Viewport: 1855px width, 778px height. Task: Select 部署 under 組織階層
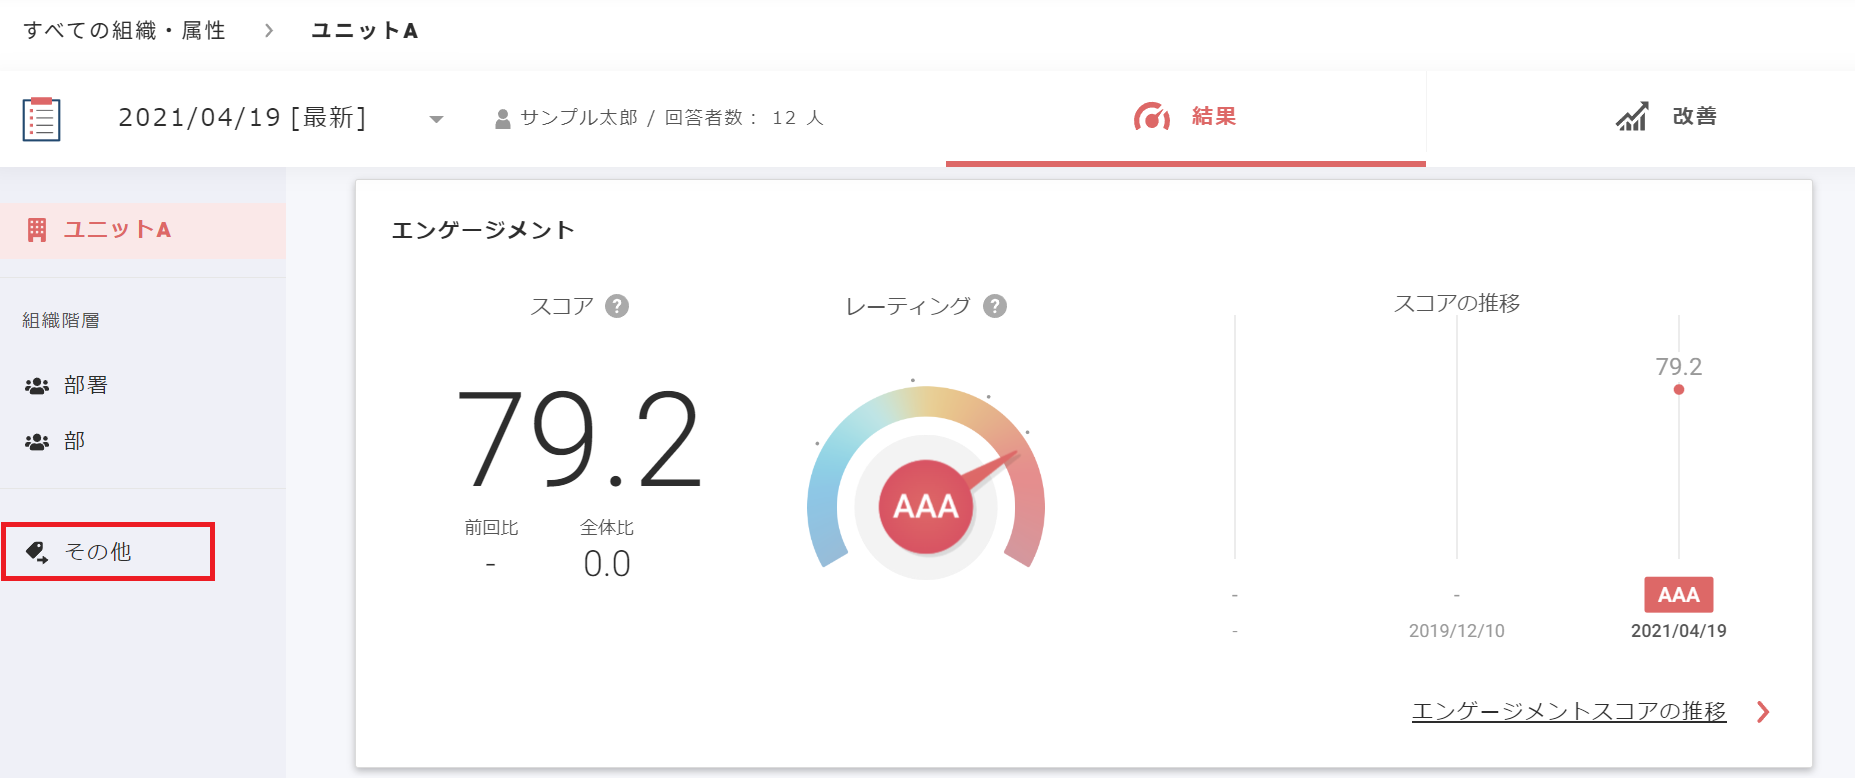pyautogui.click(x=85, y=384)
